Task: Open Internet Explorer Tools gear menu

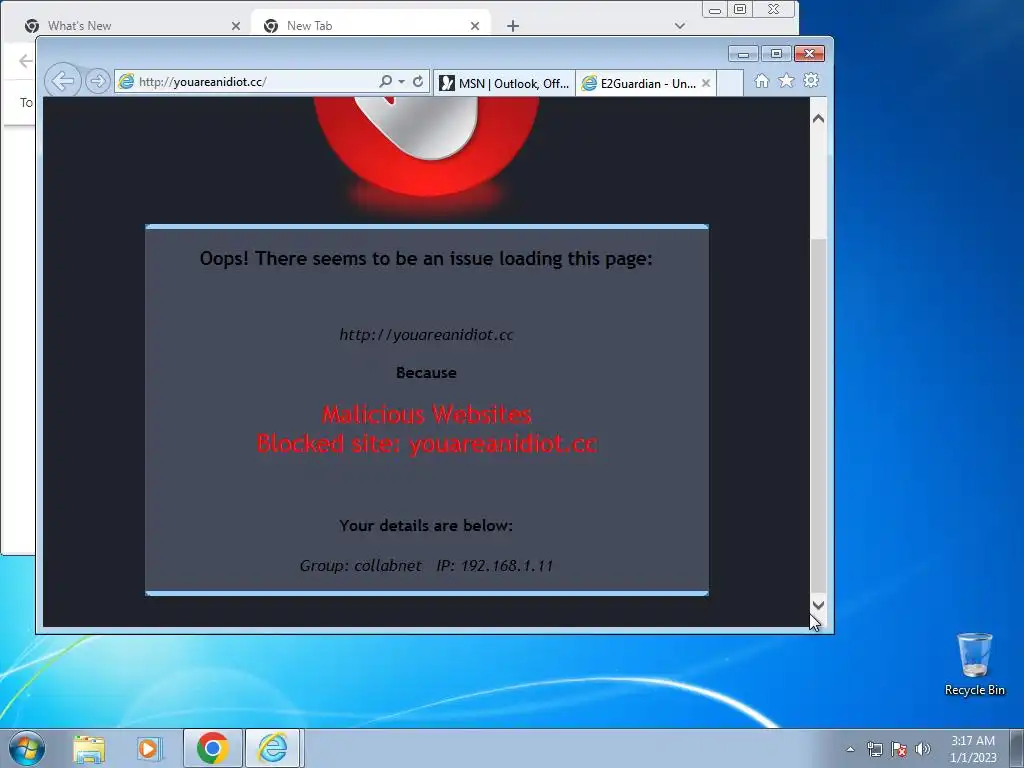Action: click(811, 81)
